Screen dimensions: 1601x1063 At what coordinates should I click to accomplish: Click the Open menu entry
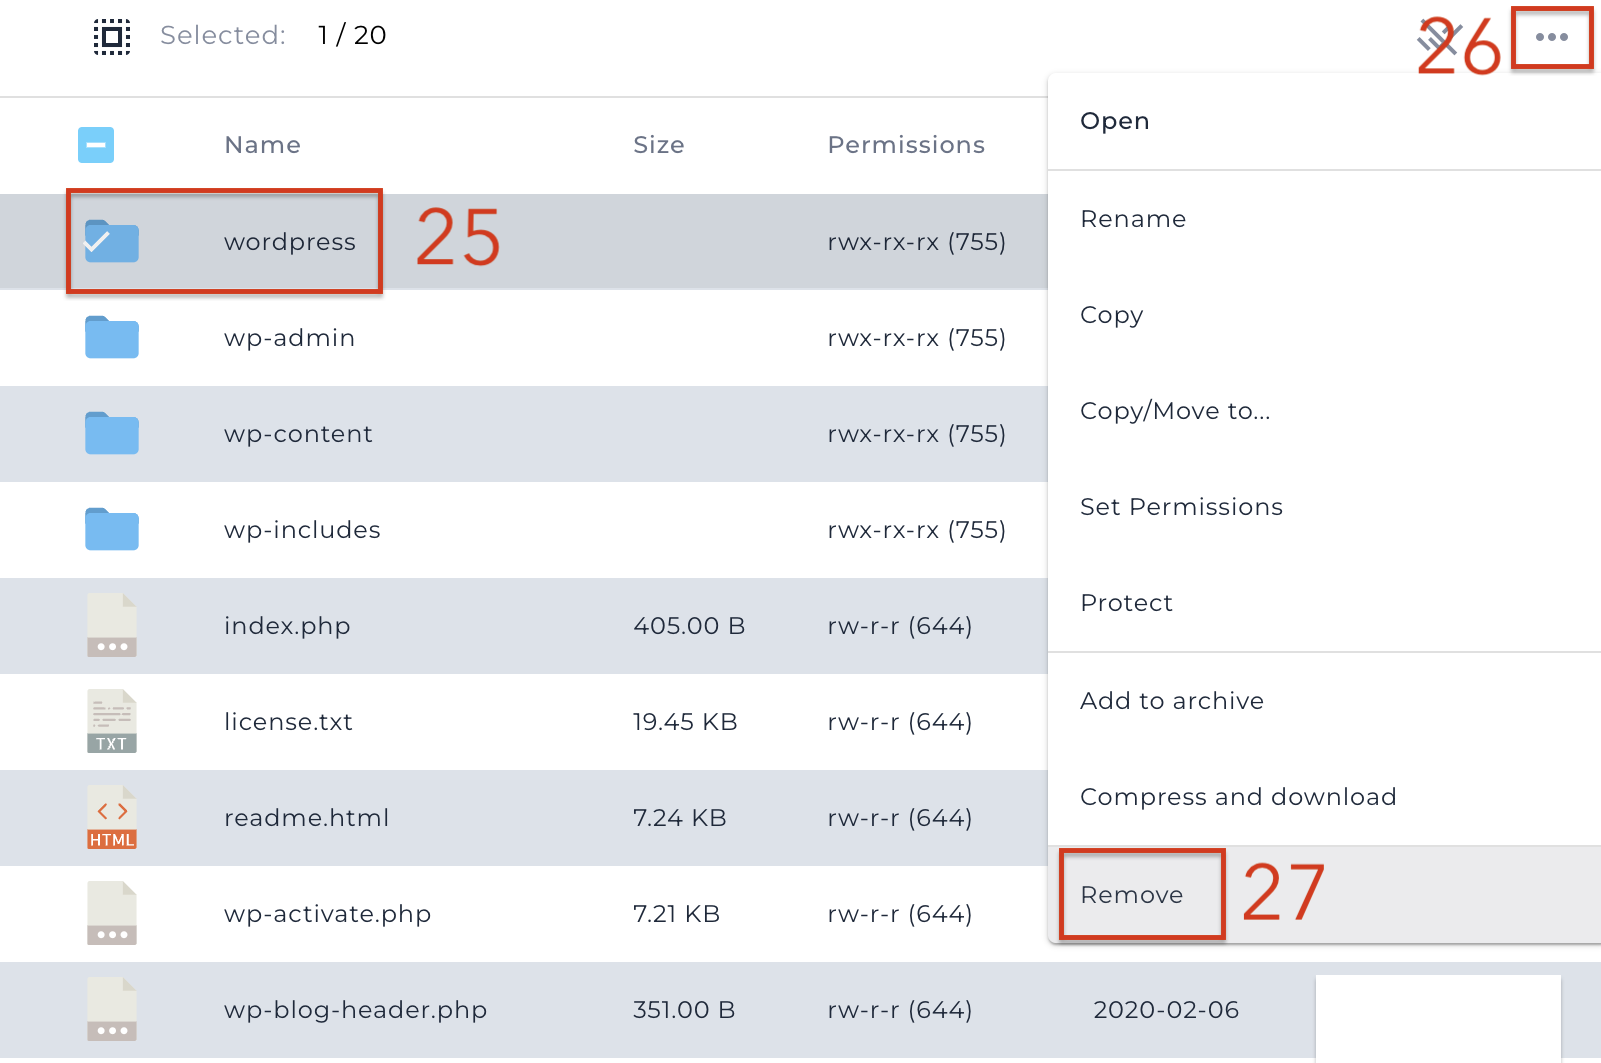point(1115,121)
